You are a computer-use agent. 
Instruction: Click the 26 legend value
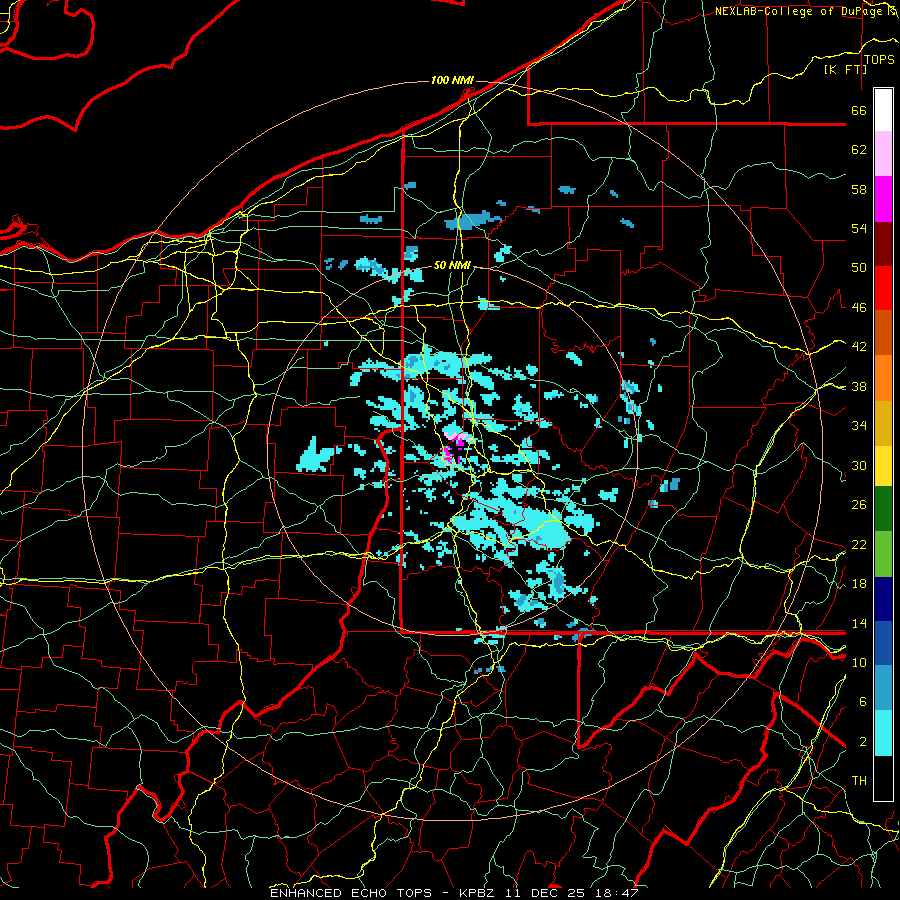click(x=859, y=505)
